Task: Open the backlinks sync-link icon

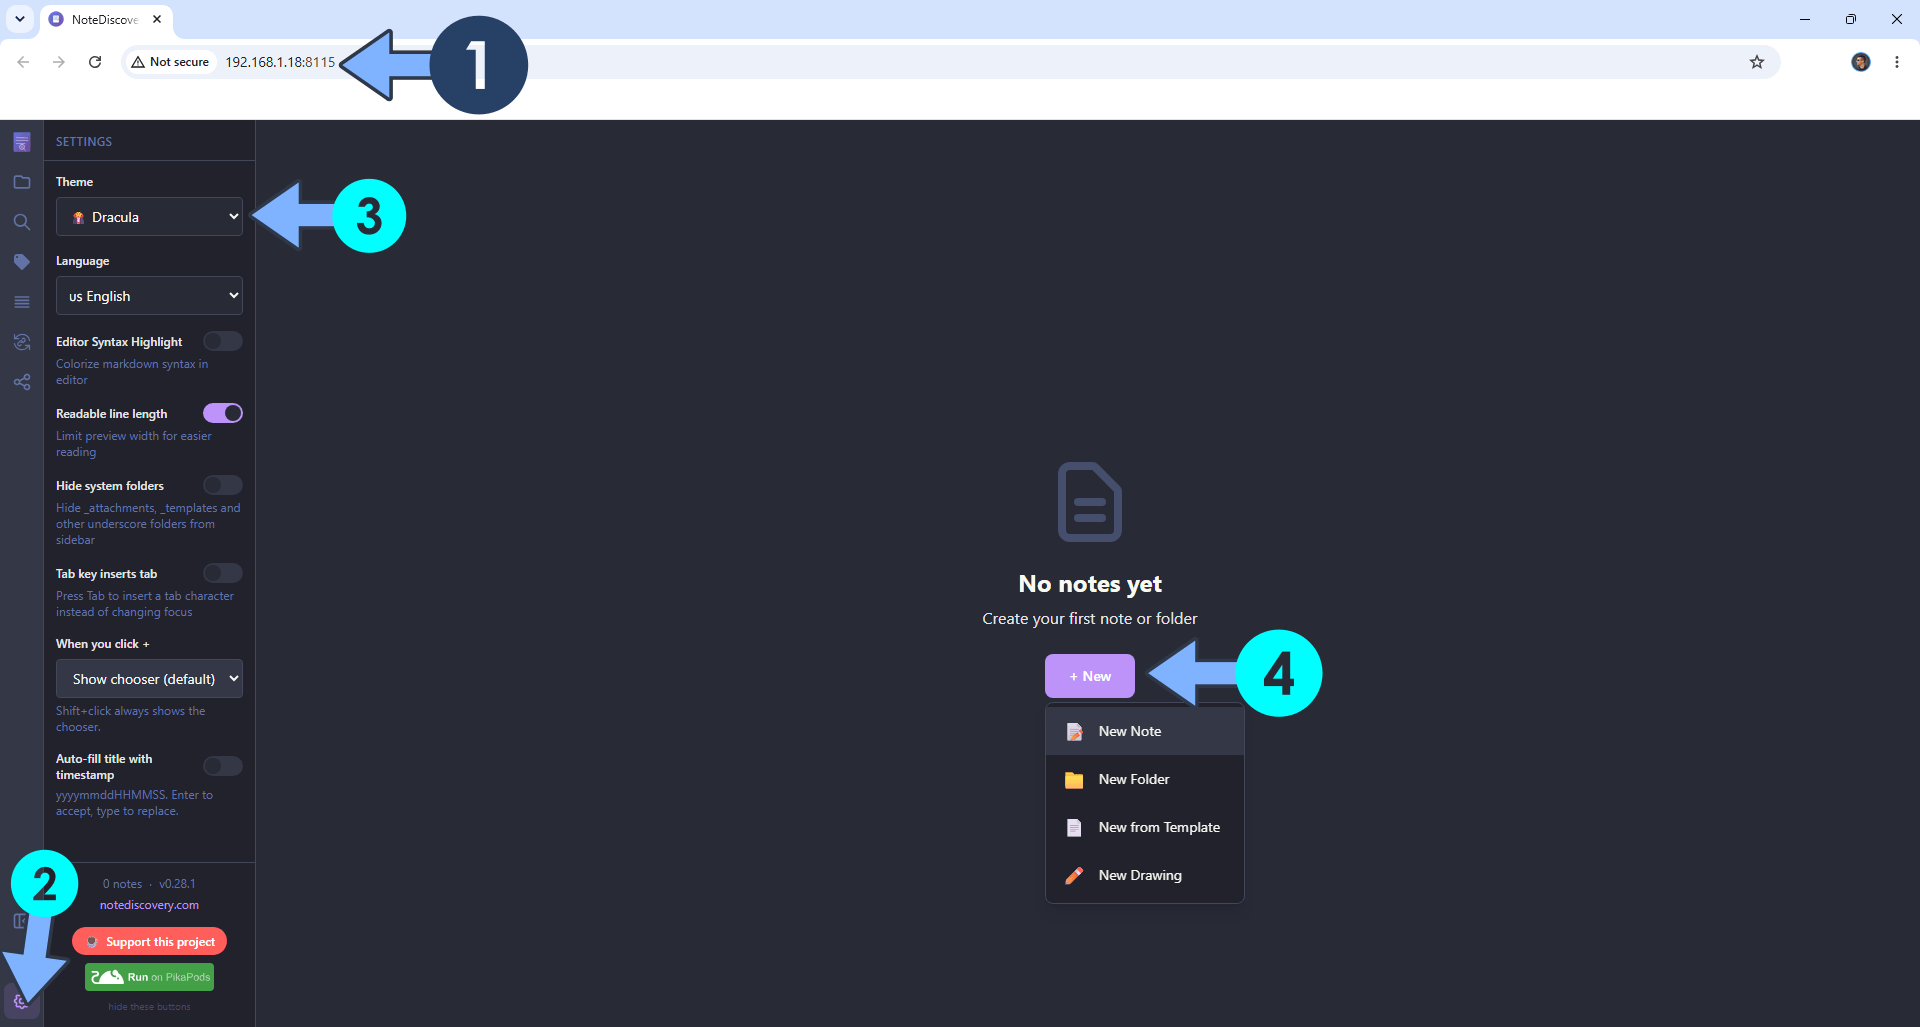Action: [22, 342]
